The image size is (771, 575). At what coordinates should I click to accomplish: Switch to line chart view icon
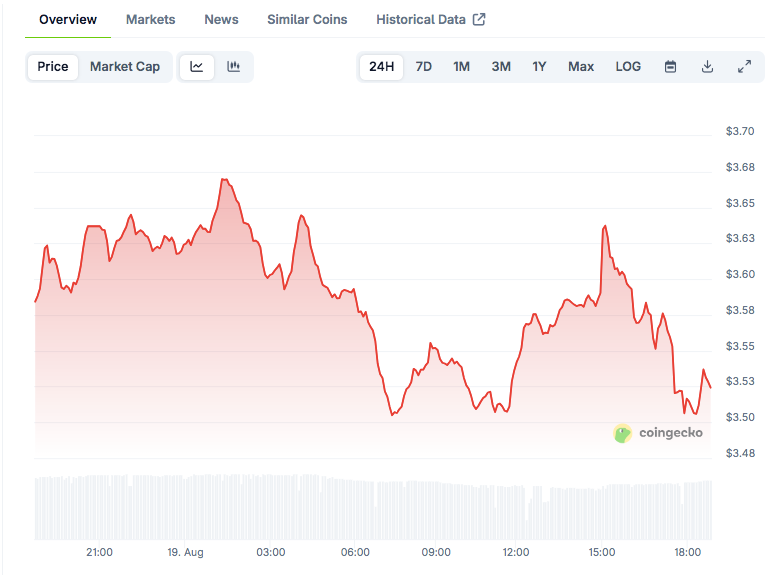(197, 67)
